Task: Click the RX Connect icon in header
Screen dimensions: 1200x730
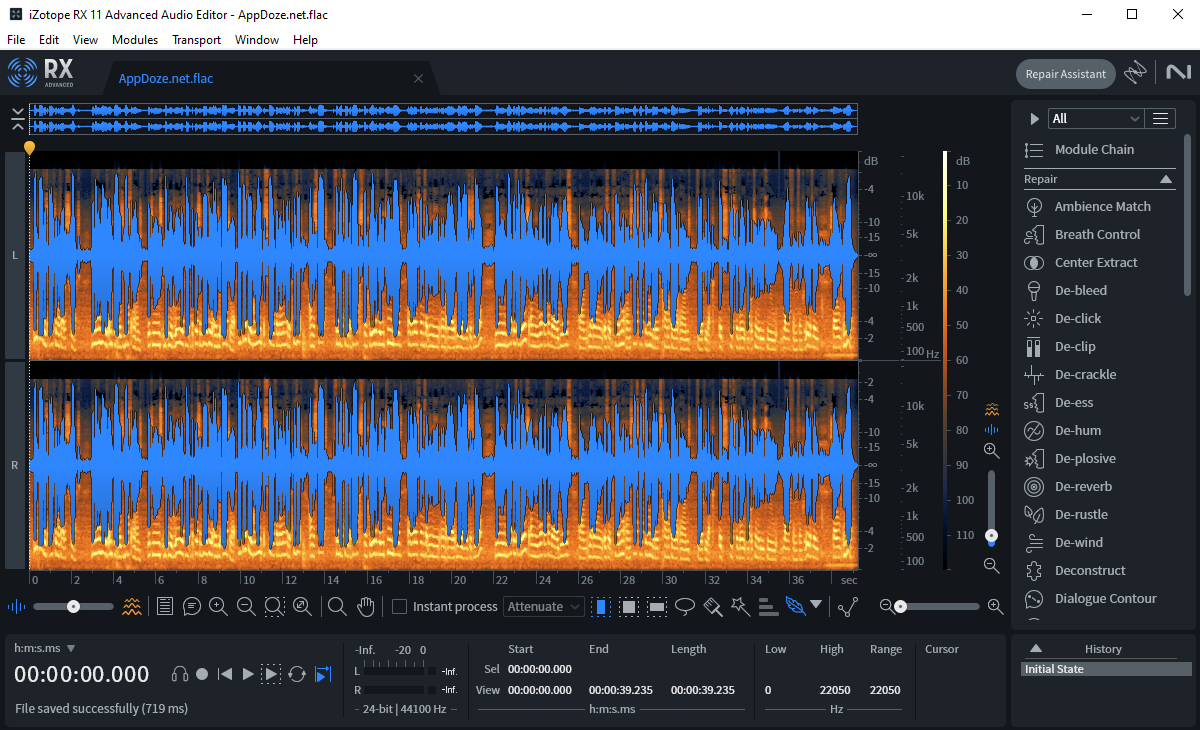Action: pyautogui.click(x=1134, y=73)
